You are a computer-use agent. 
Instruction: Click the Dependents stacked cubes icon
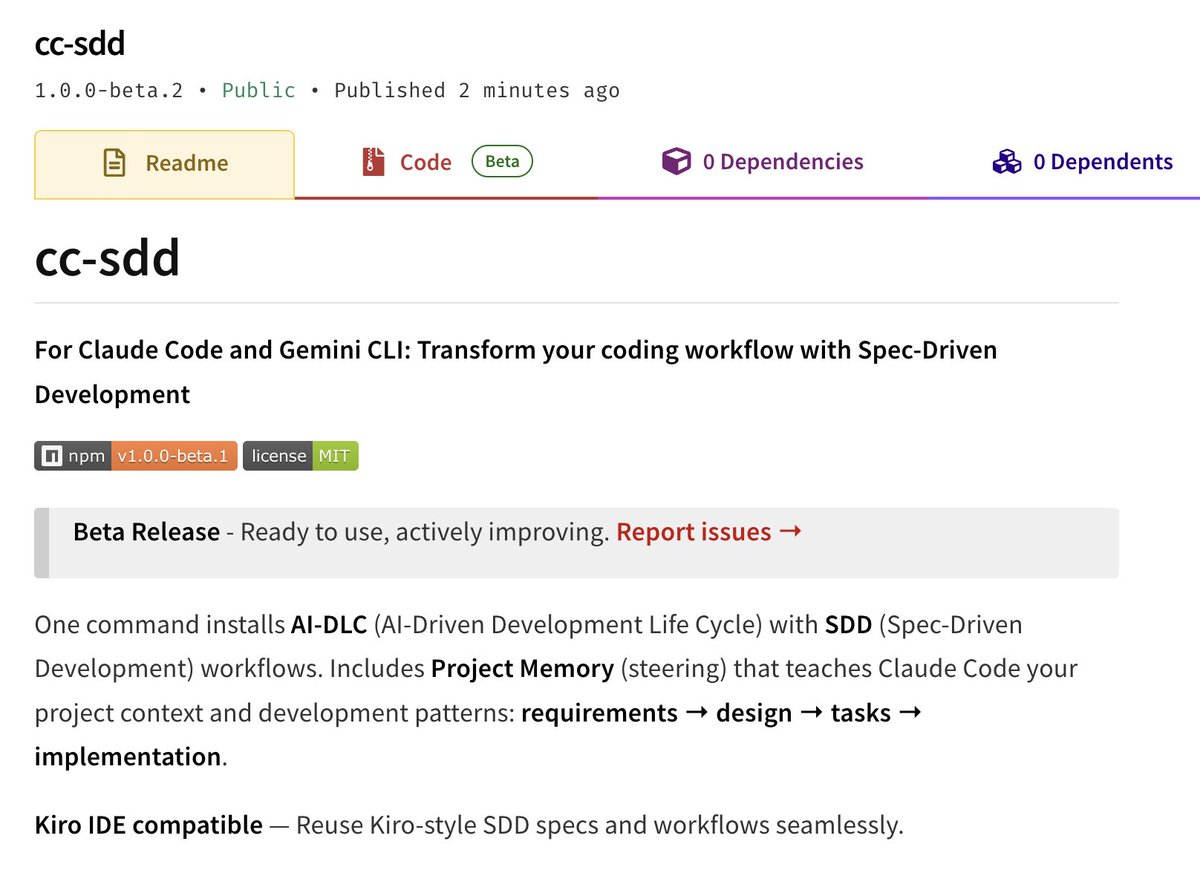1006,162
